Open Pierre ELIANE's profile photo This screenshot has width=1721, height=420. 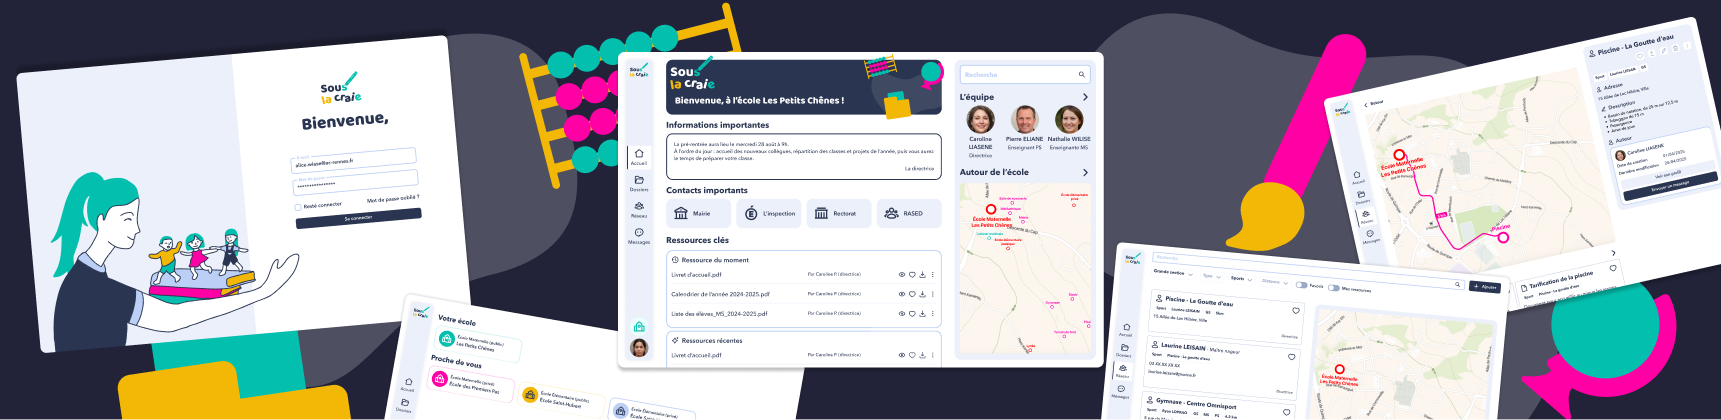(1024, 119)
